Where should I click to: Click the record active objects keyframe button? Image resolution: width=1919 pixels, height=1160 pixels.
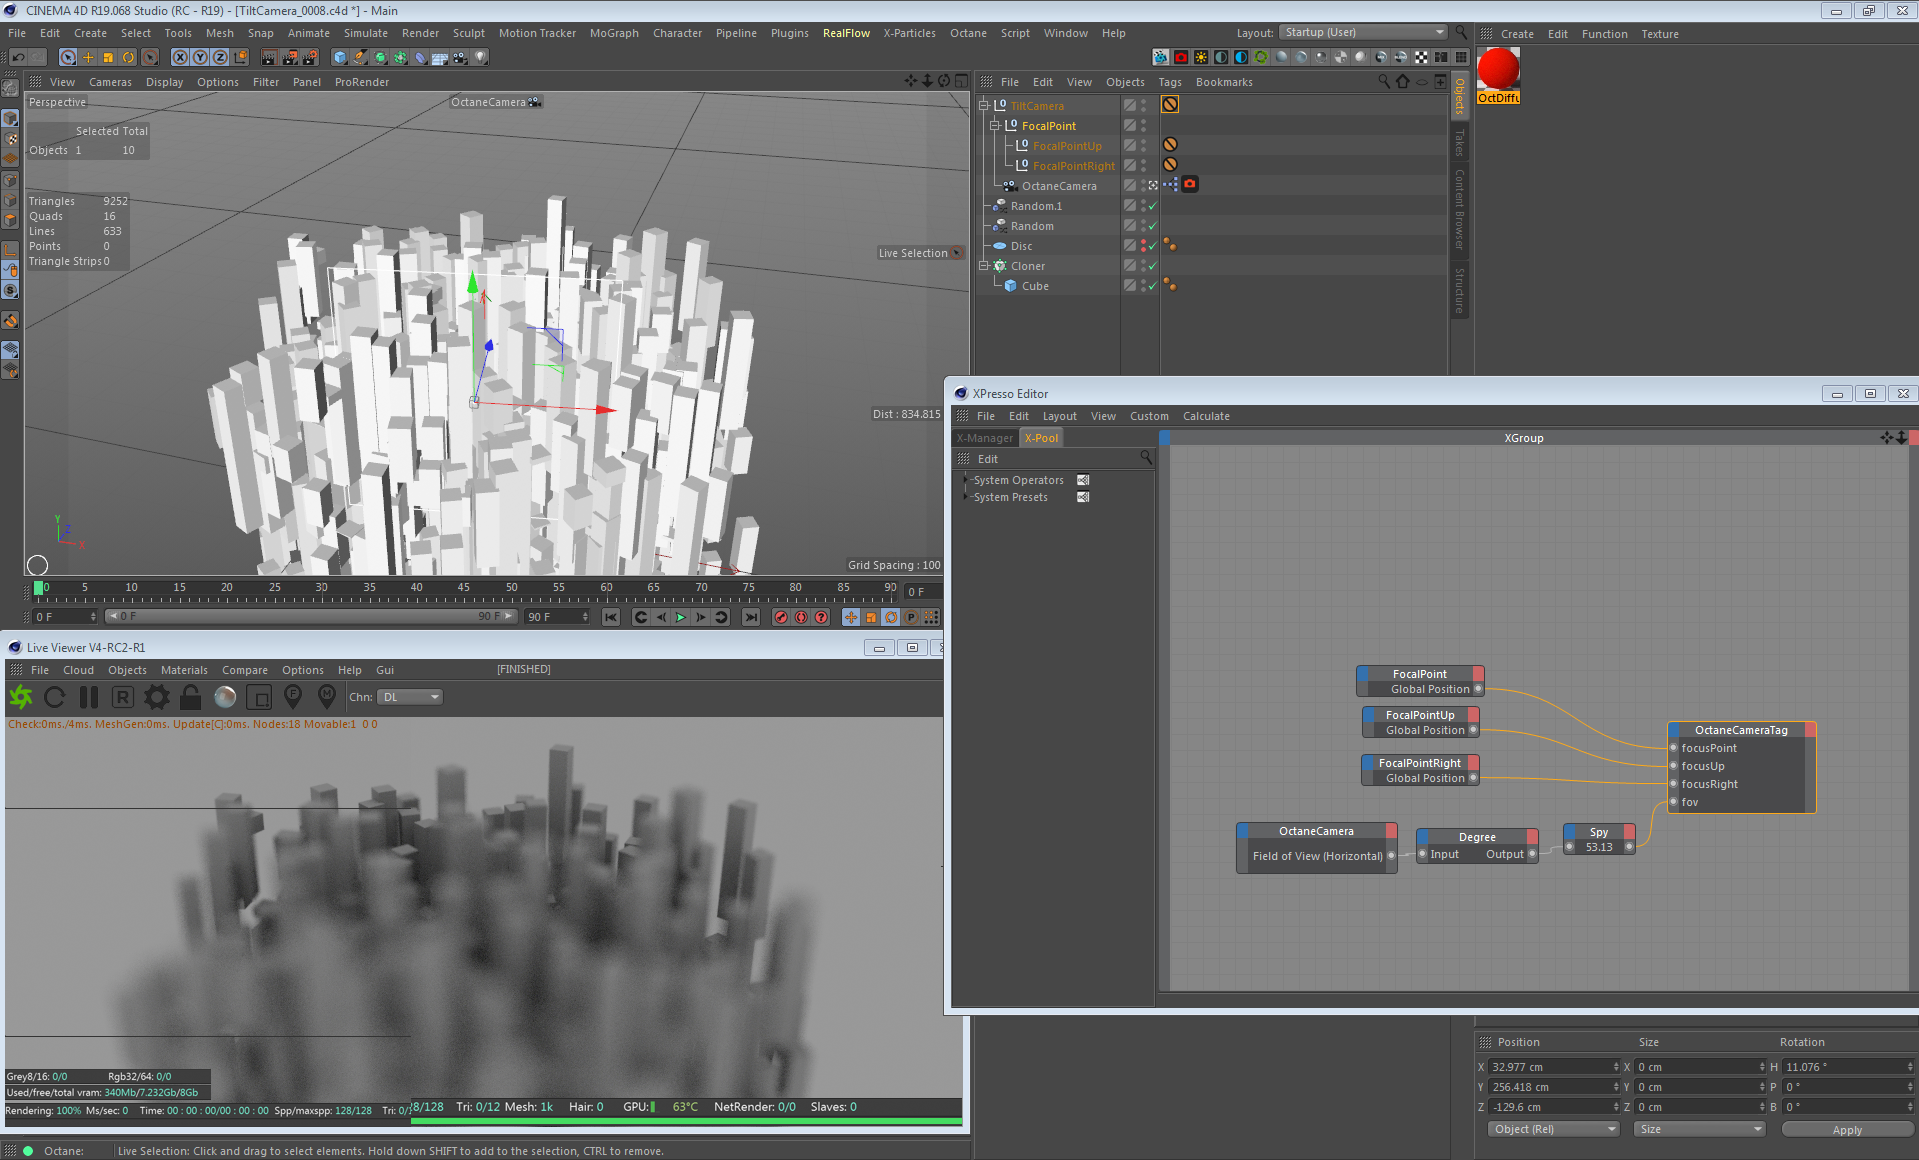pyautogui.click(x=781, y=617)
